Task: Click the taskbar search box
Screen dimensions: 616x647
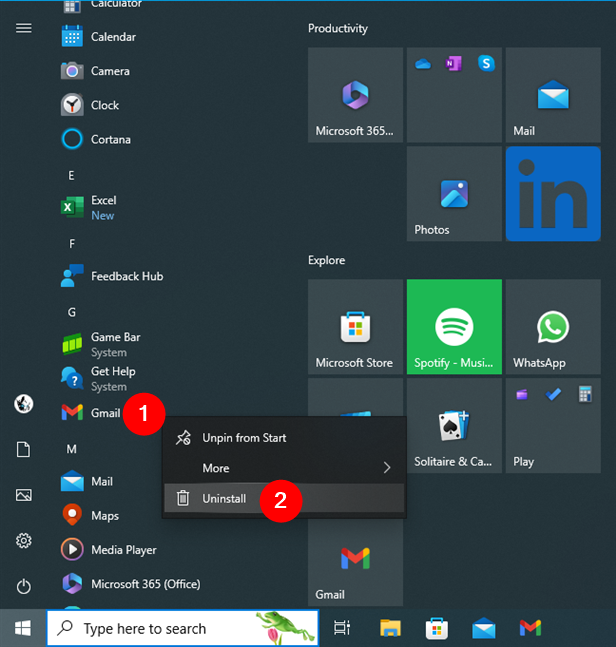Action: [x=183, y=628]
